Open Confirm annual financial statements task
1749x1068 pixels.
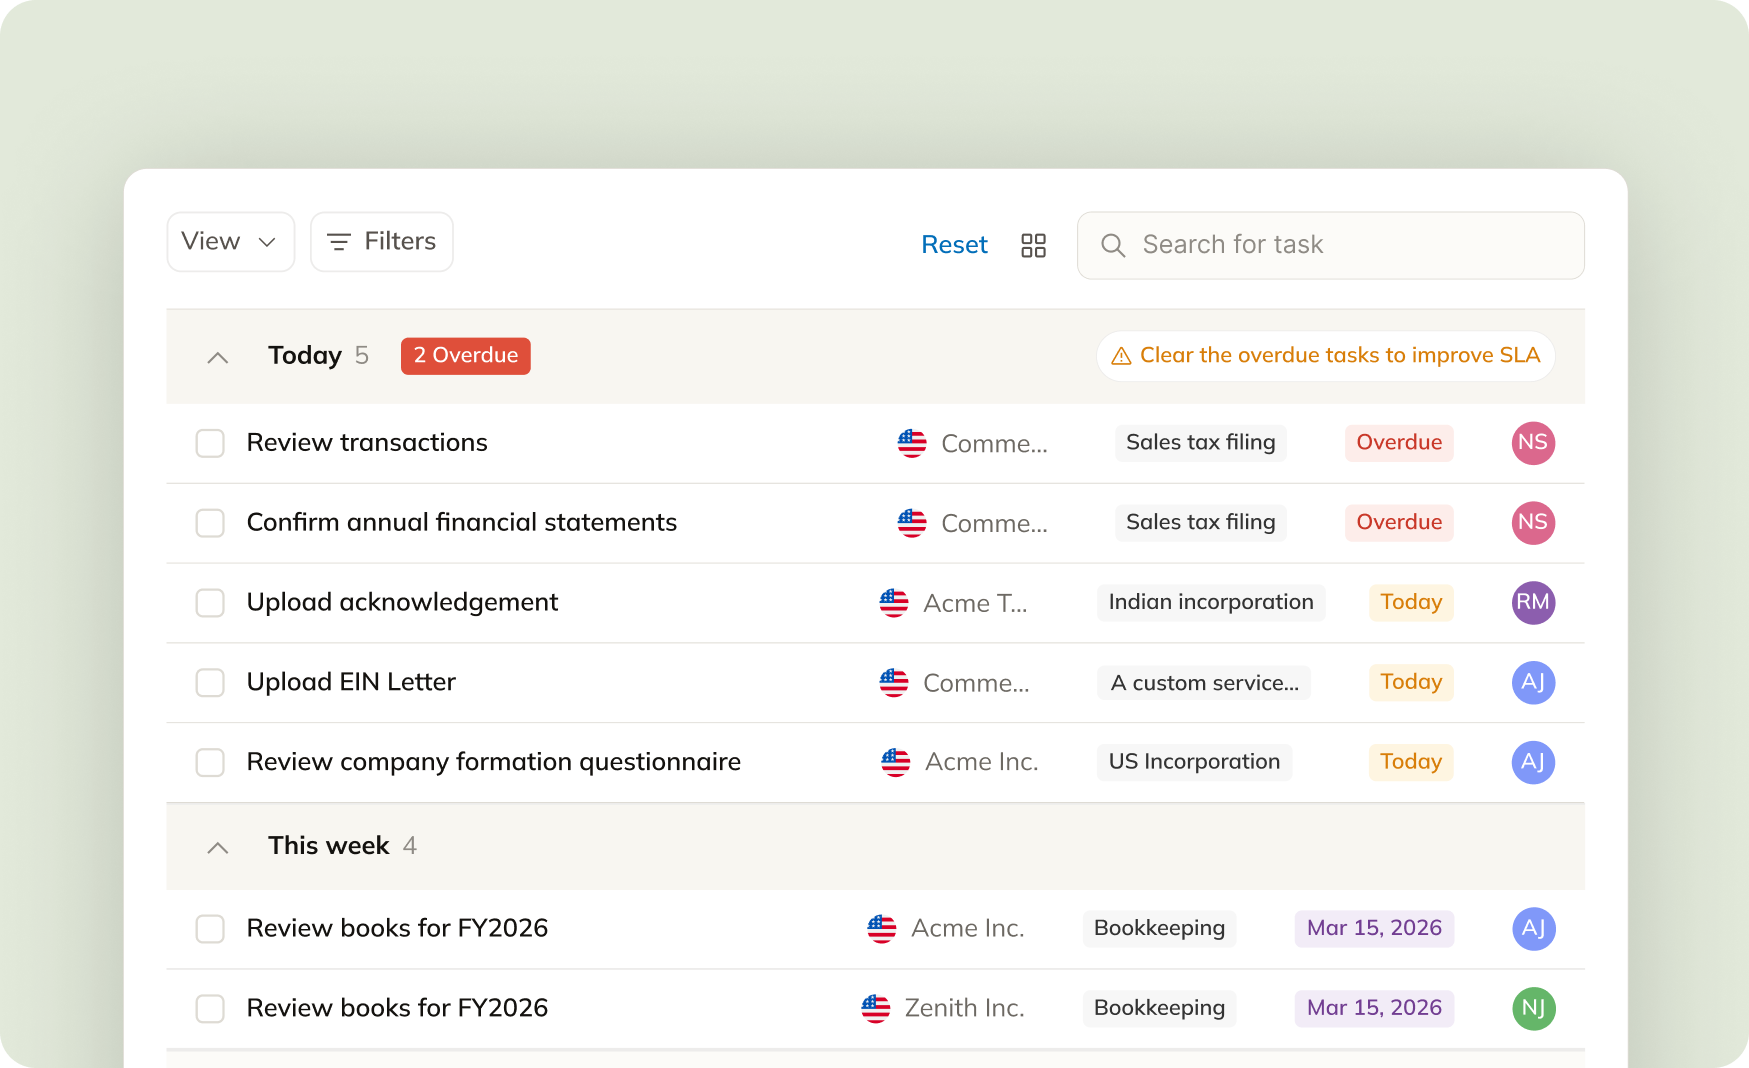tap(462, 523)
